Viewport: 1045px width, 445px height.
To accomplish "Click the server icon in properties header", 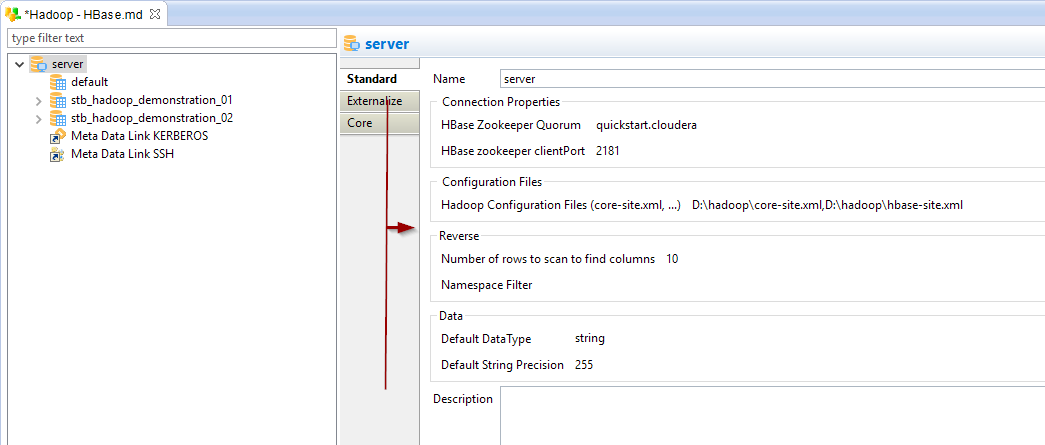I will click(x=351, y=45).
